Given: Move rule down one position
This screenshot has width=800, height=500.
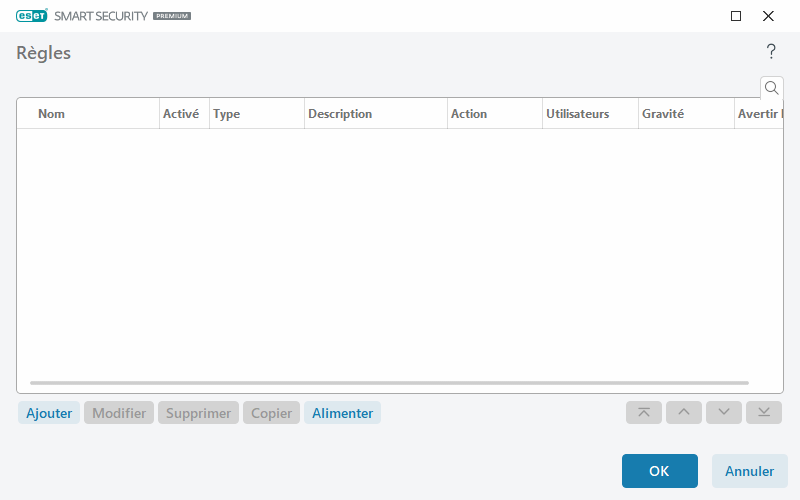Looking at the screenshot, I should (x=723, y=412).
